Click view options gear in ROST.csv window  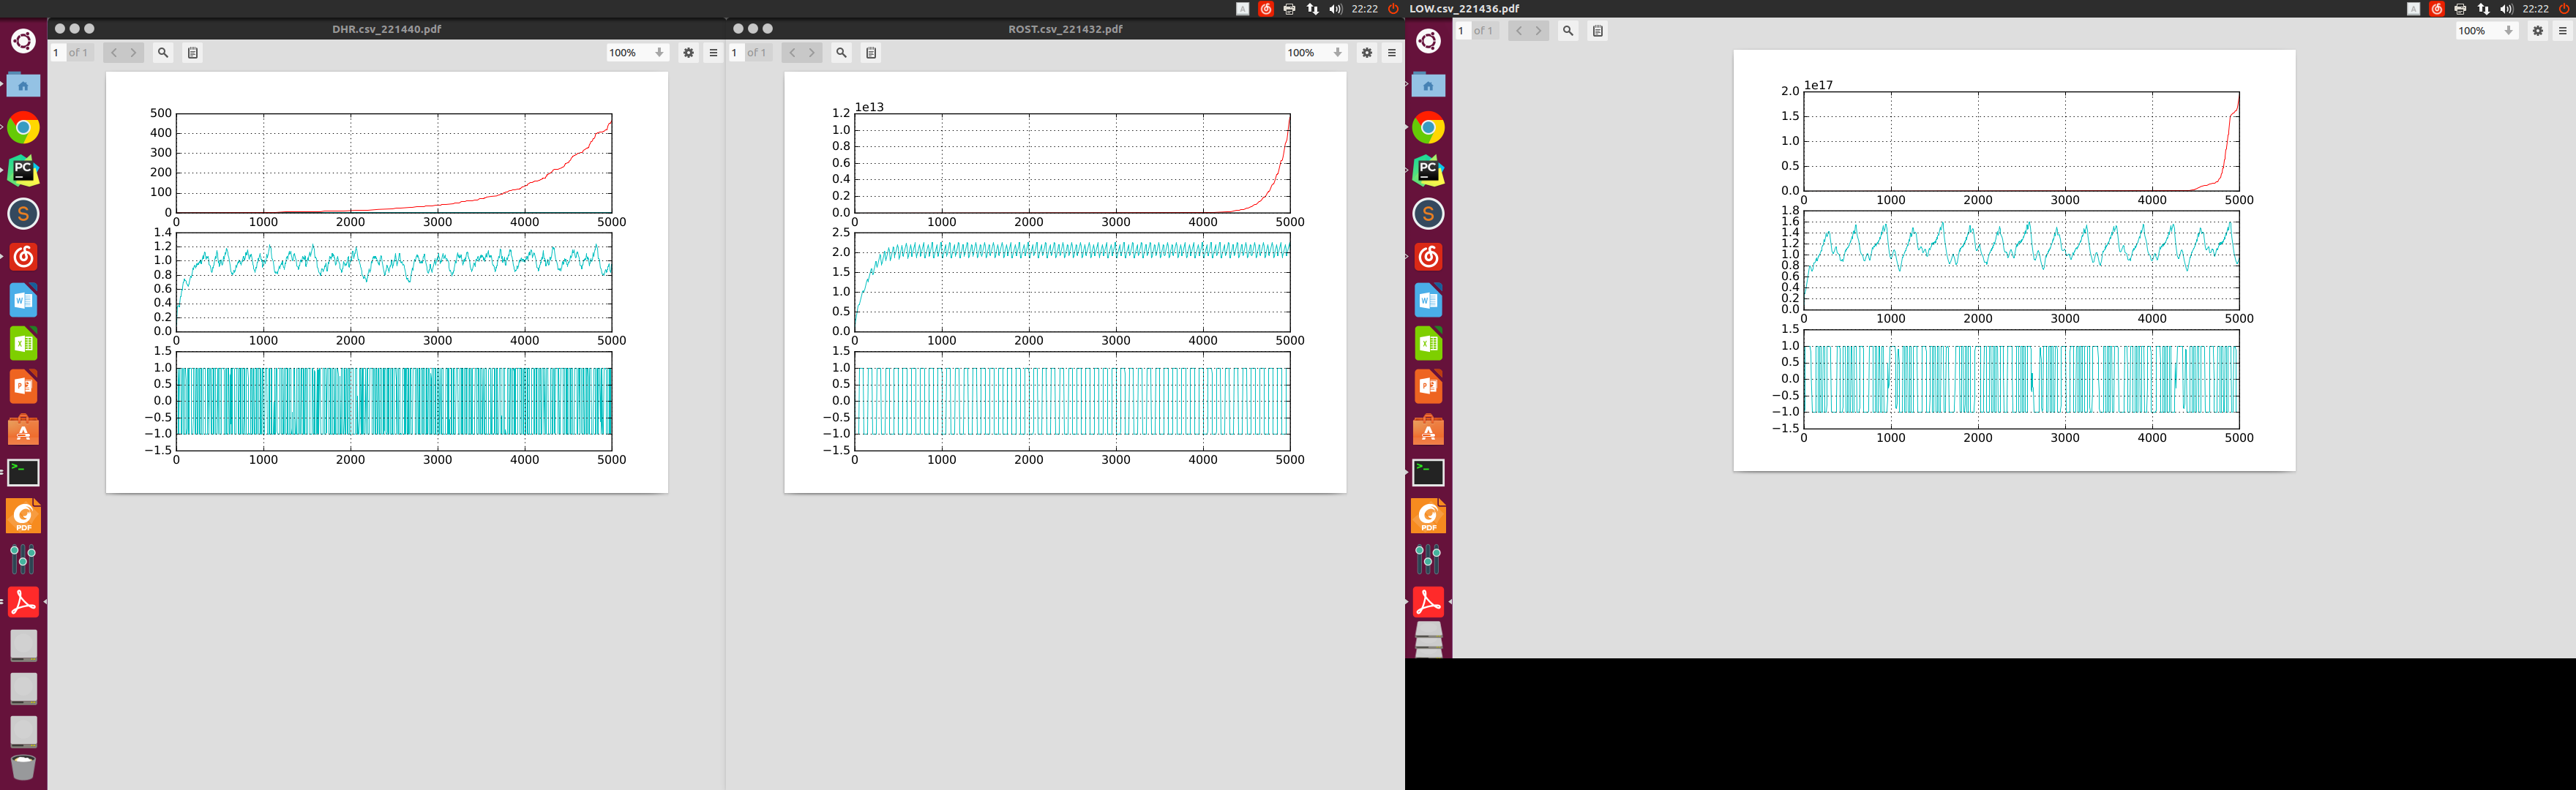point(1366,53)
